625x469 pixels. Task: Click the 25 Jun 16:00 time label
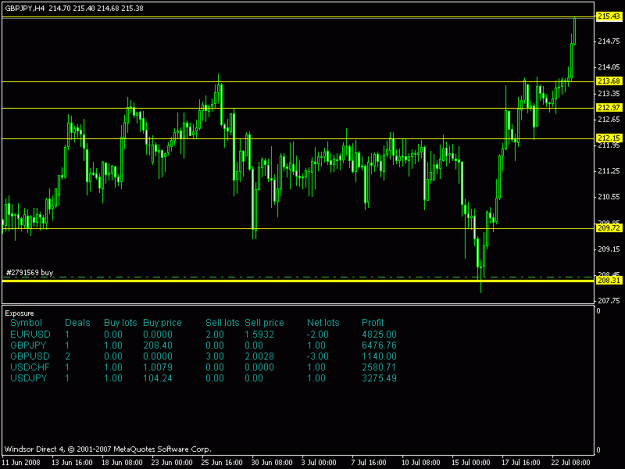(222, 463)
